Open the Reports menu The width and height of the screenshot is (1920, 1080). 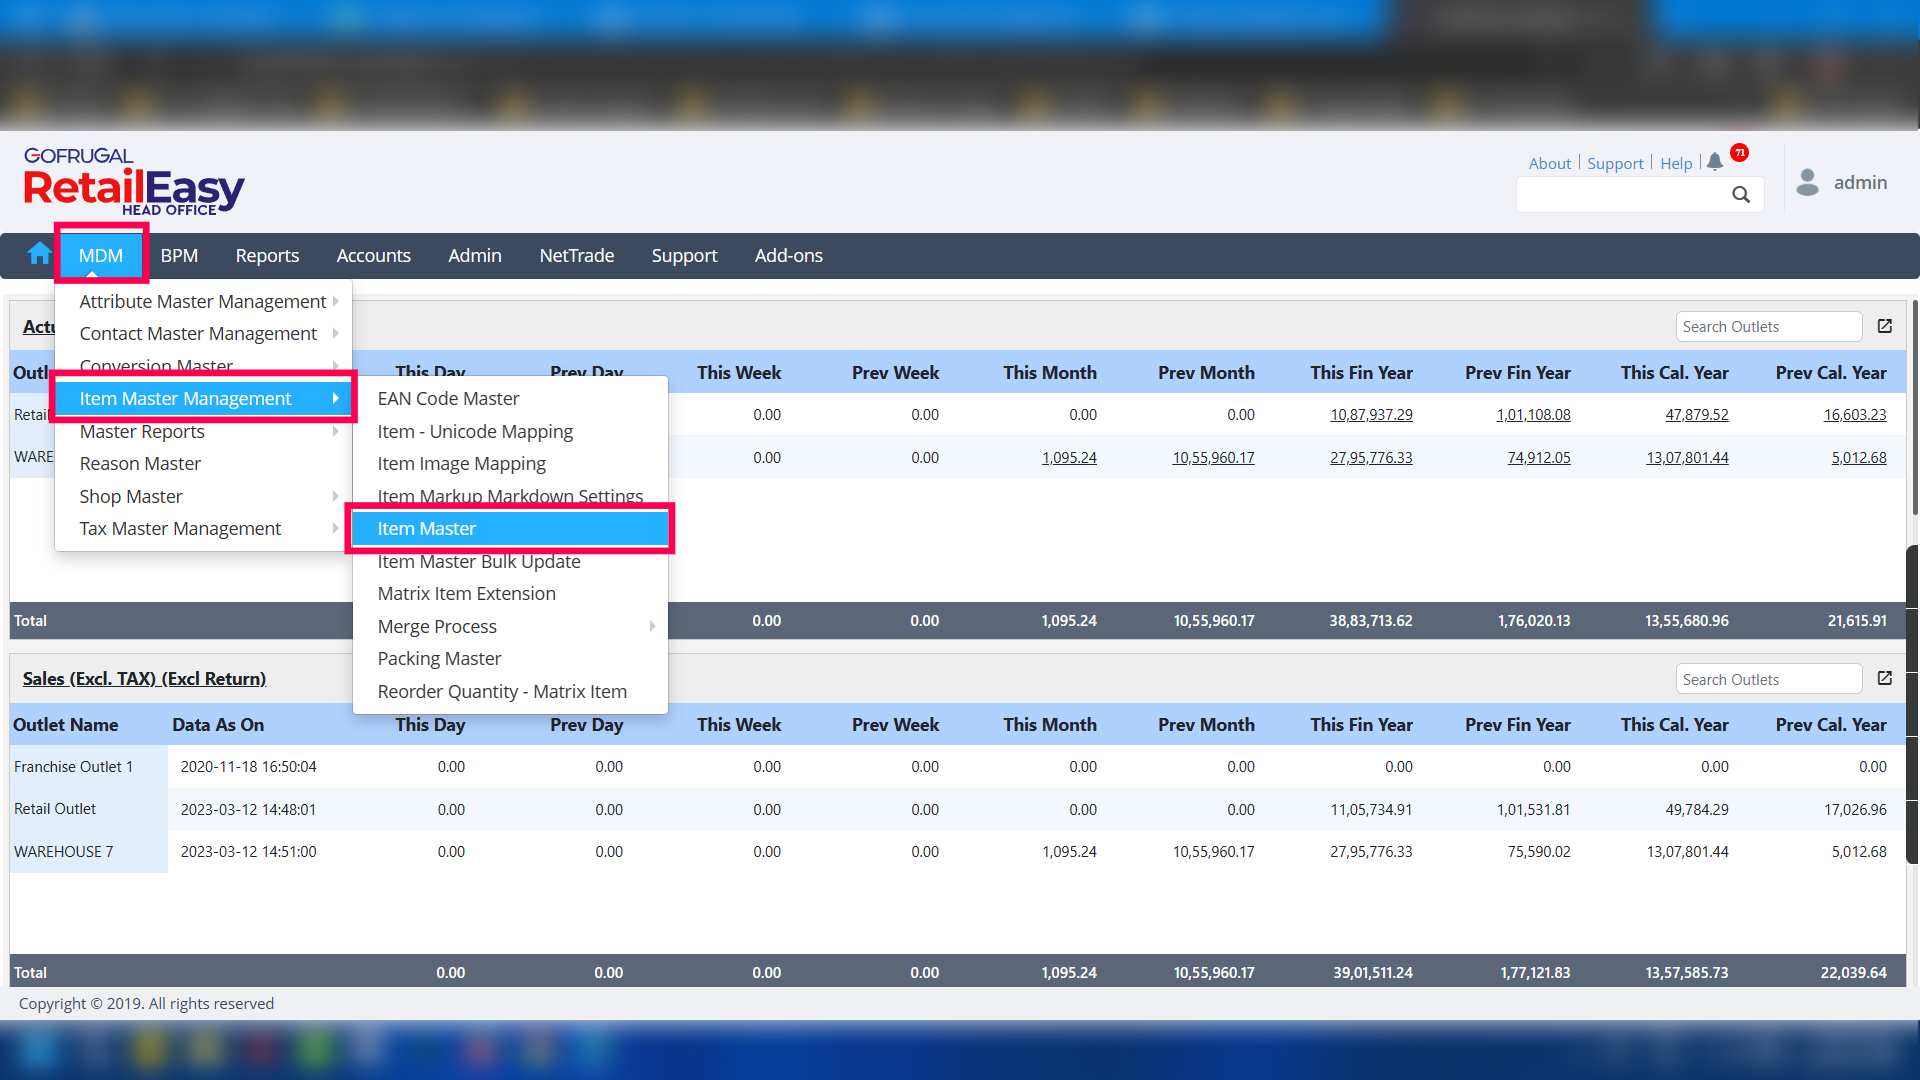coord(267,255)
